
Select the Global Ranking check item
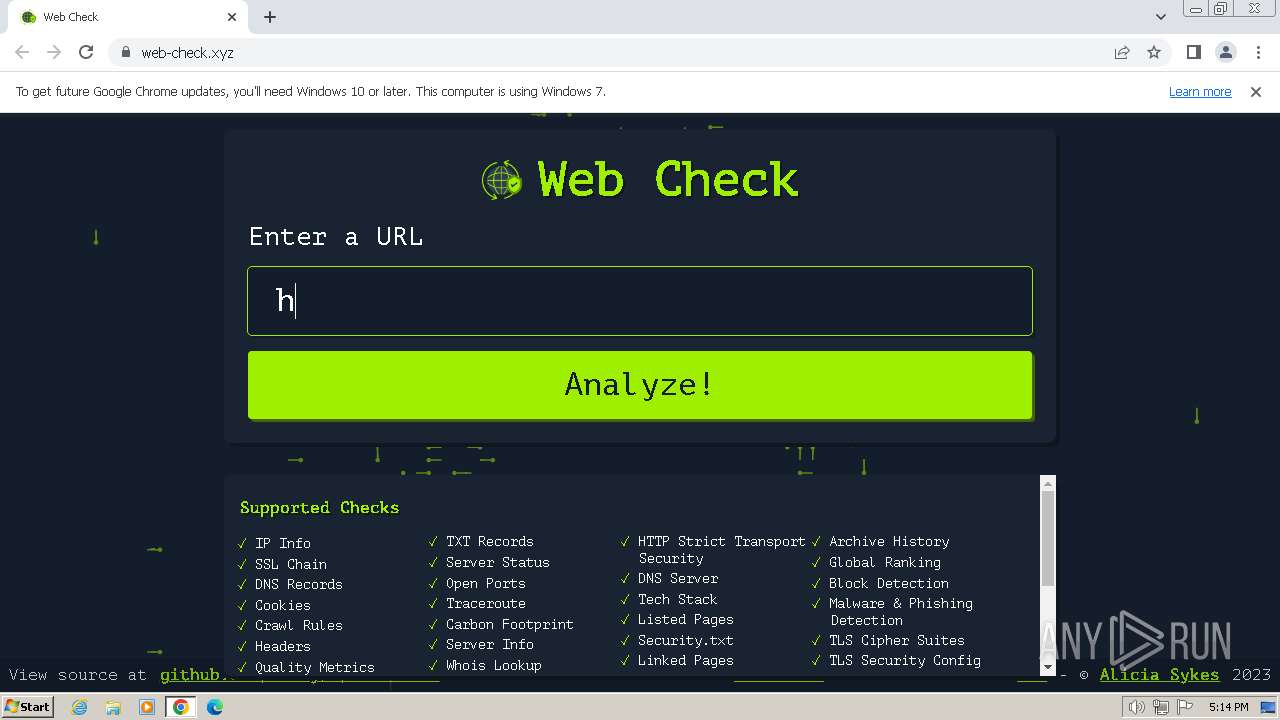tap(885, 562)
